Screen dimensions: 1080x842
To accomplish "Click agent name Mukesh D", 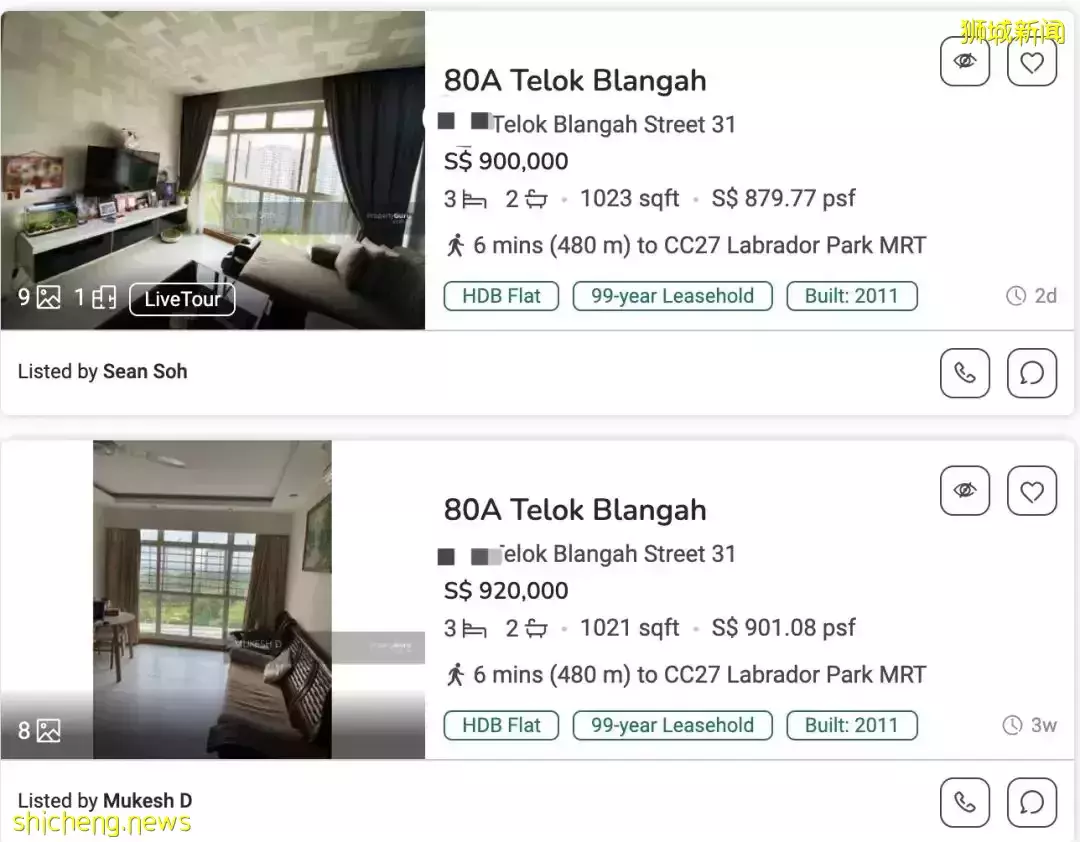I will (x=147, y=801).
